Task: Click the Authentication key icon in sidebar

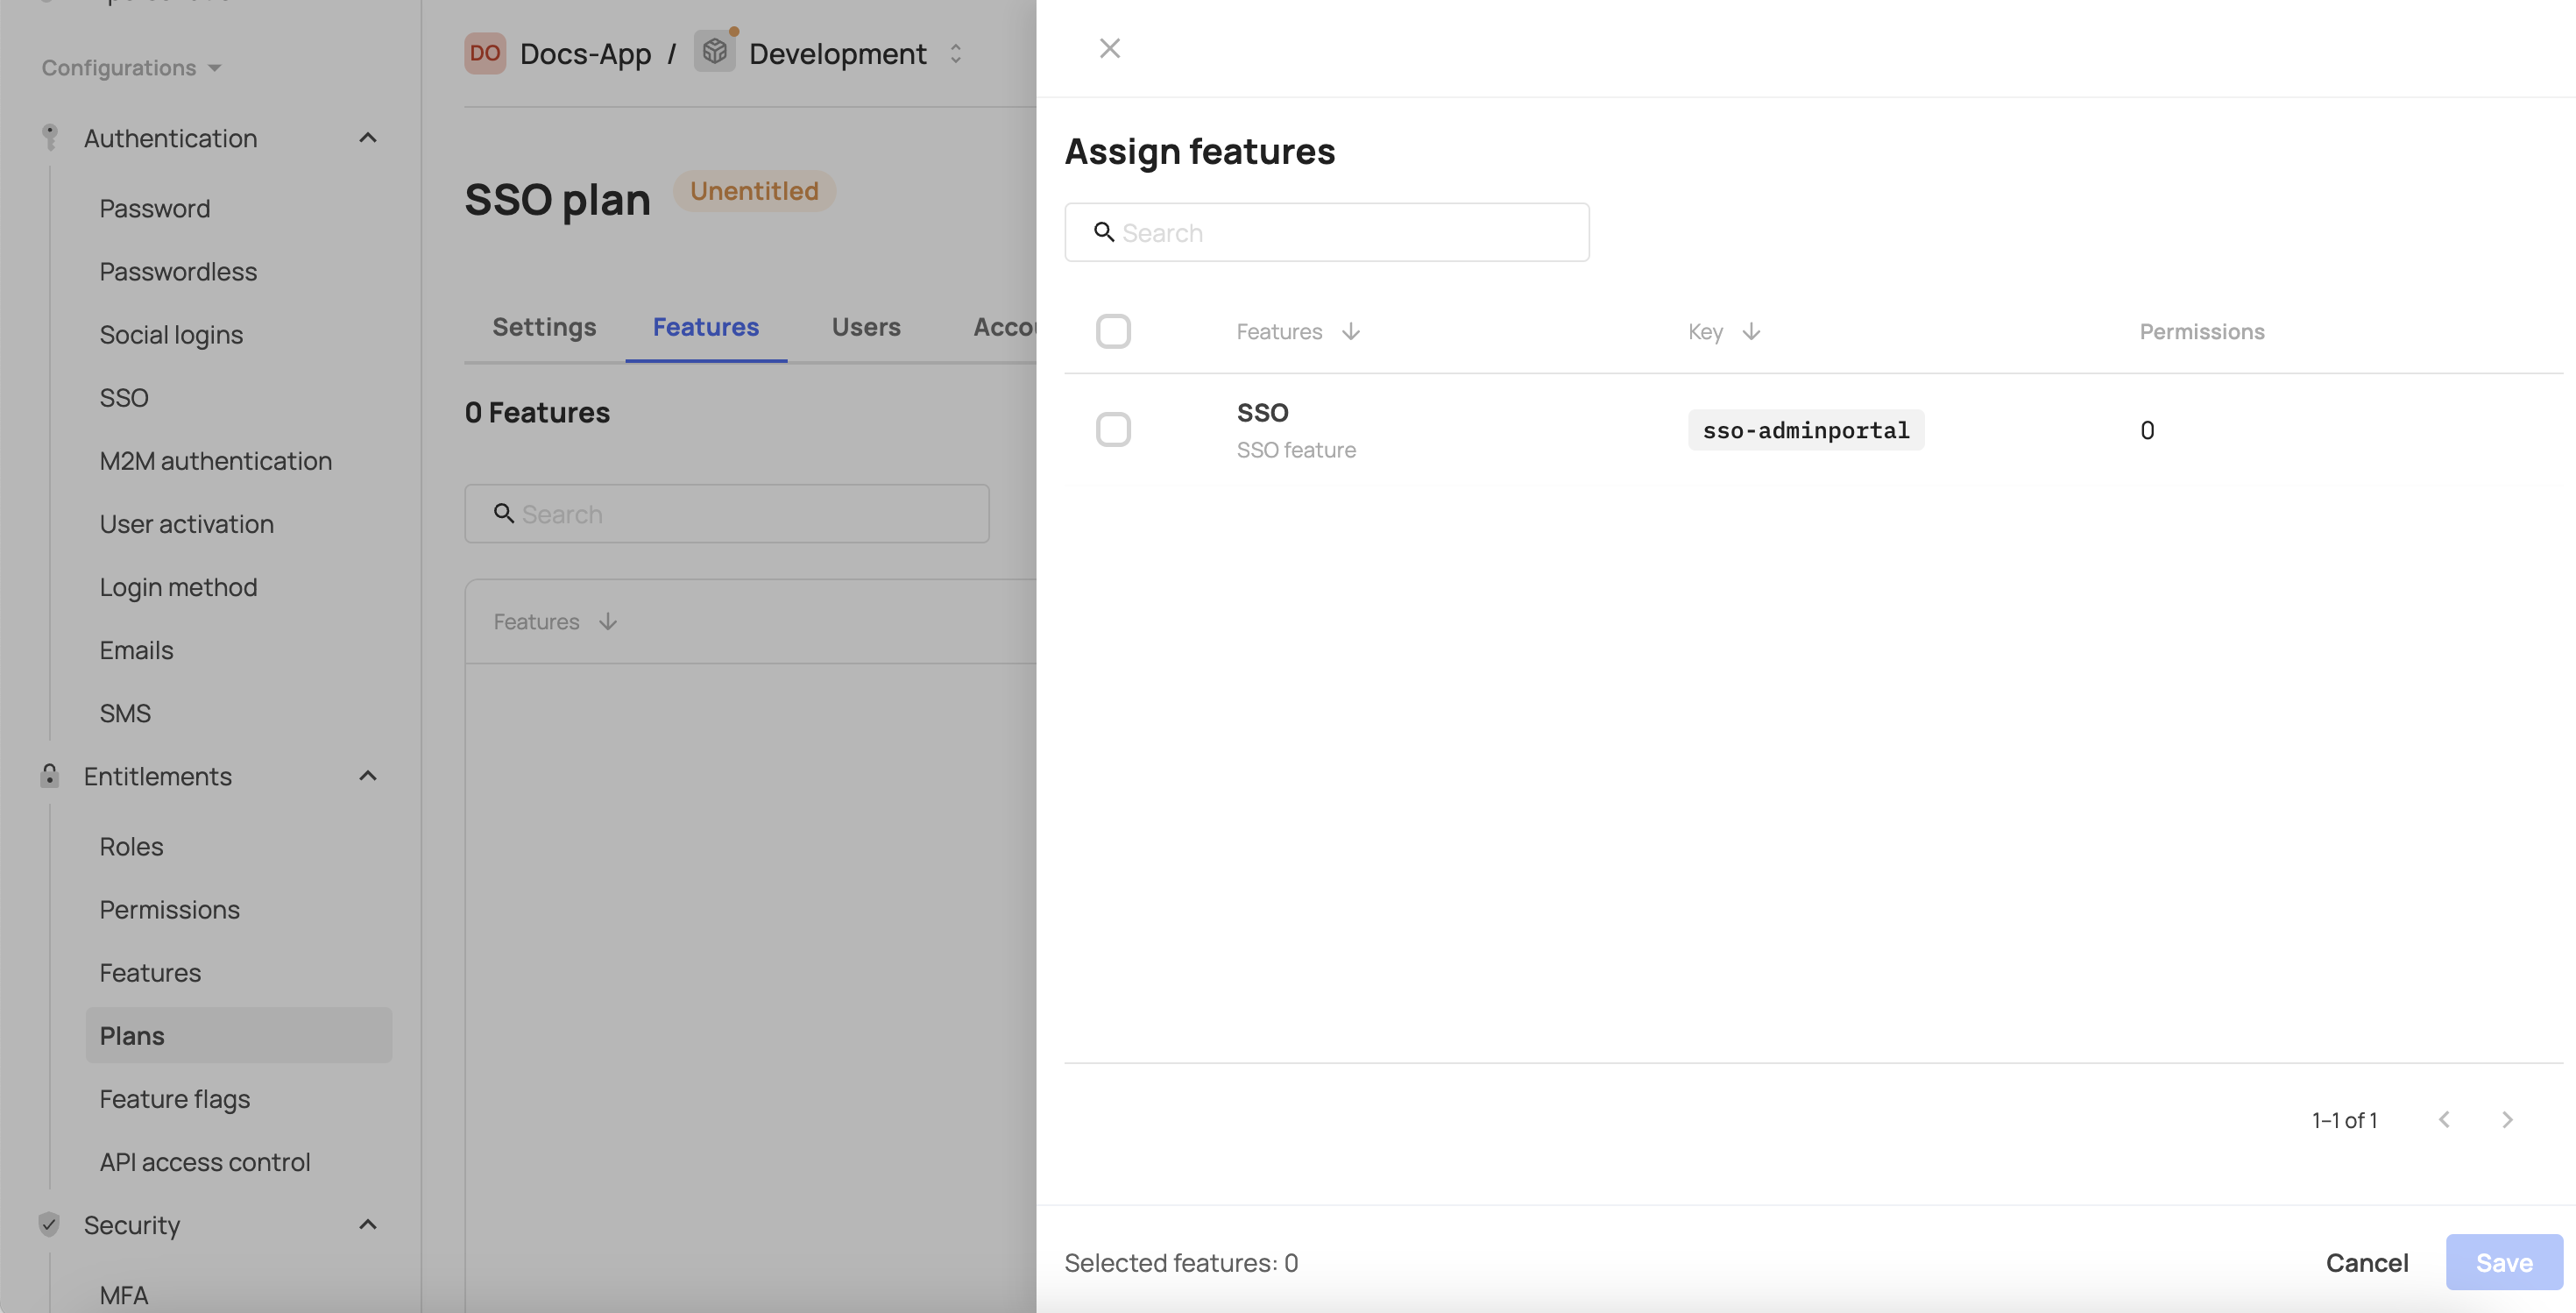Action: tap(50, 137)
